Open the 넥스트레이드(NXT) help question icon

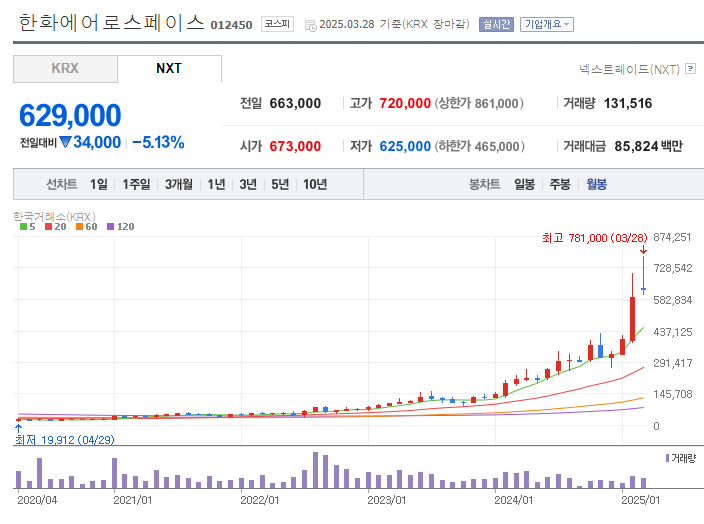tap(691, 69)
